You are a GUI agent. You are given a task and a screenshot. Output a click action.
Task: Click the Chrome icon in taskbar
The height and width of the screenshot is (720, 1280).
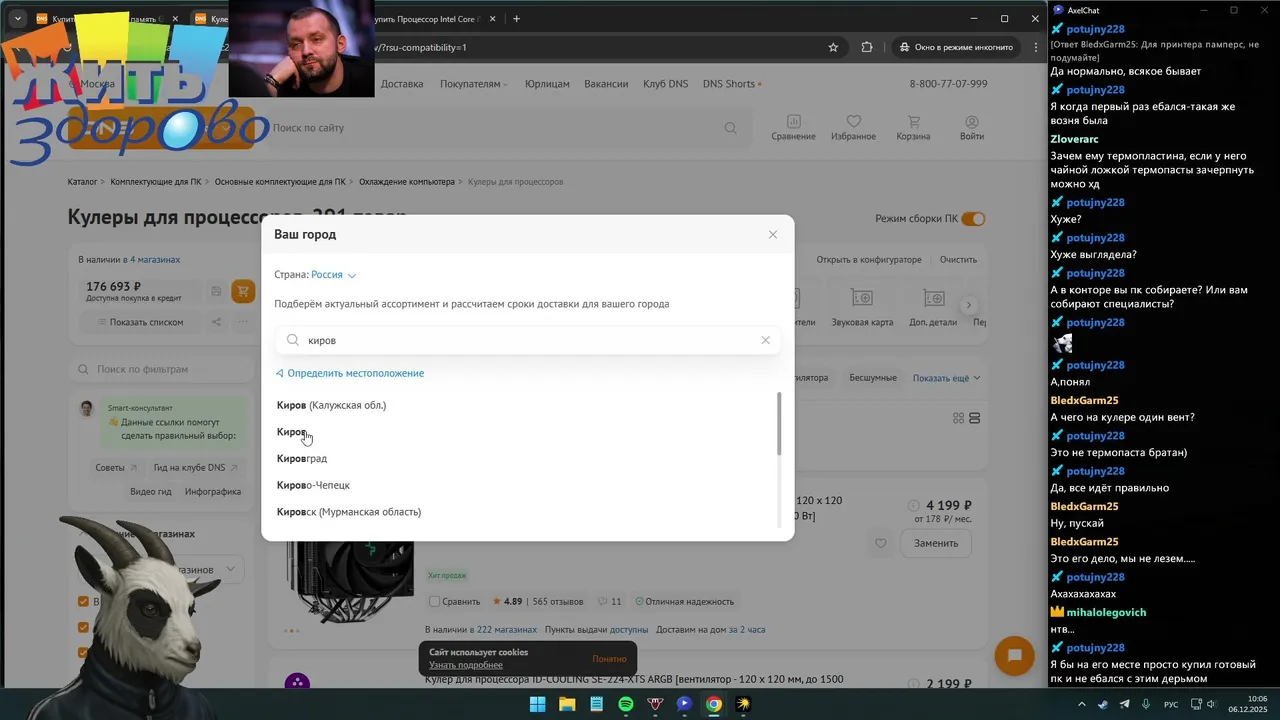(713, 704)
